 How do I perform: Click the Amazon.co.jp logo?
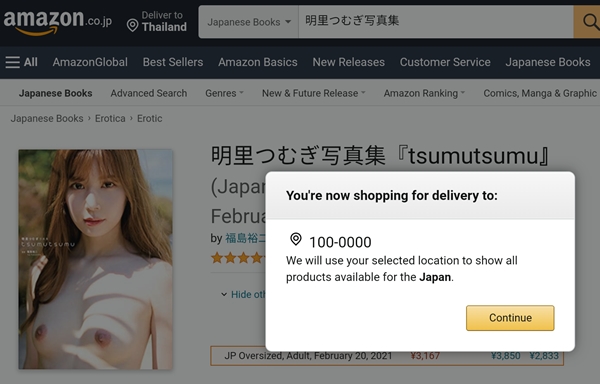[x=57, y=22]
